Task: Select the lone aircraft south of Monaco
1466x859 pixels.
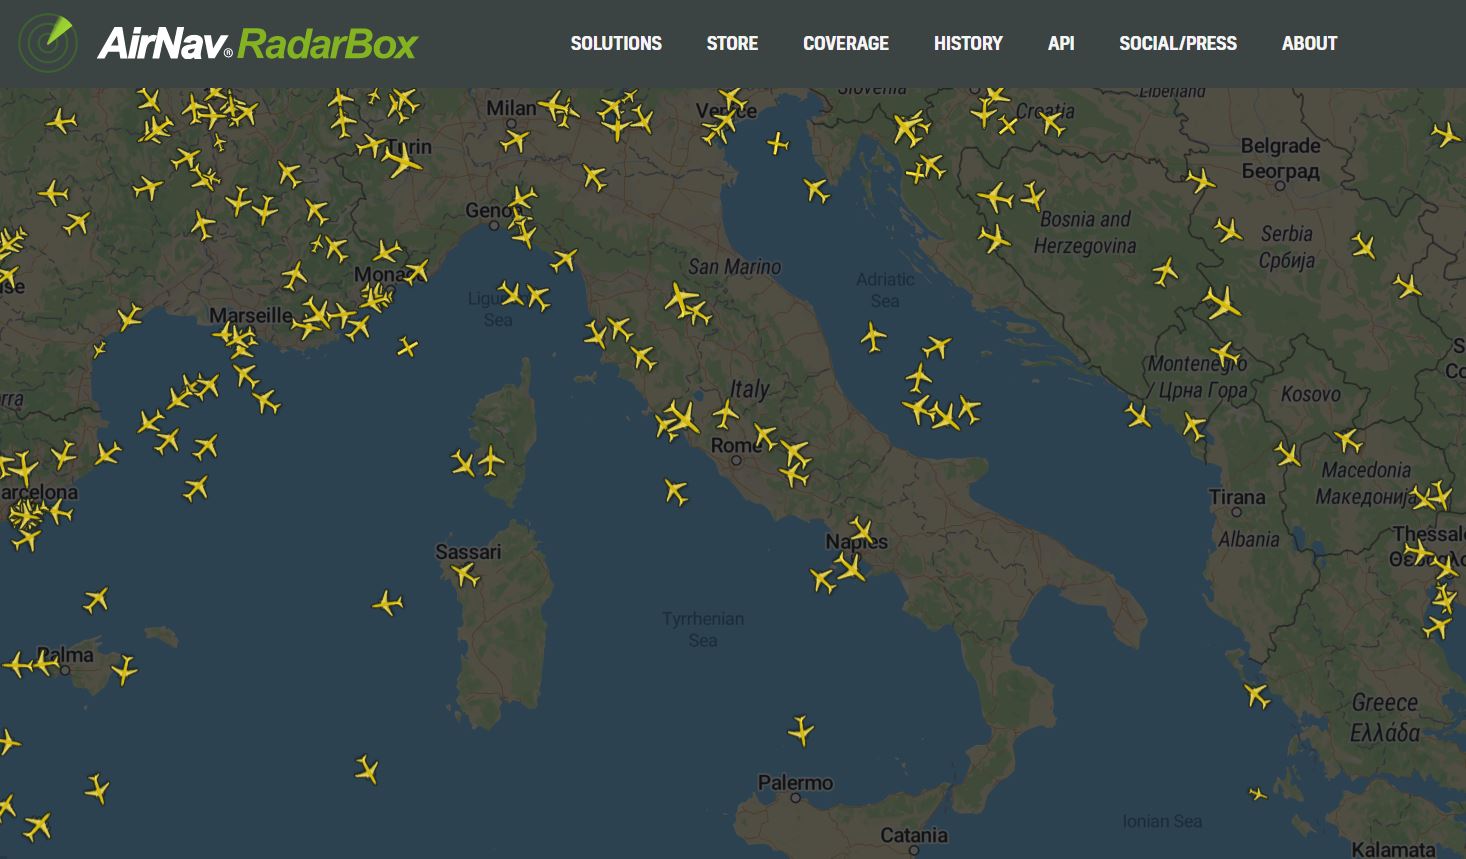Action: click(x=407, y=347)
